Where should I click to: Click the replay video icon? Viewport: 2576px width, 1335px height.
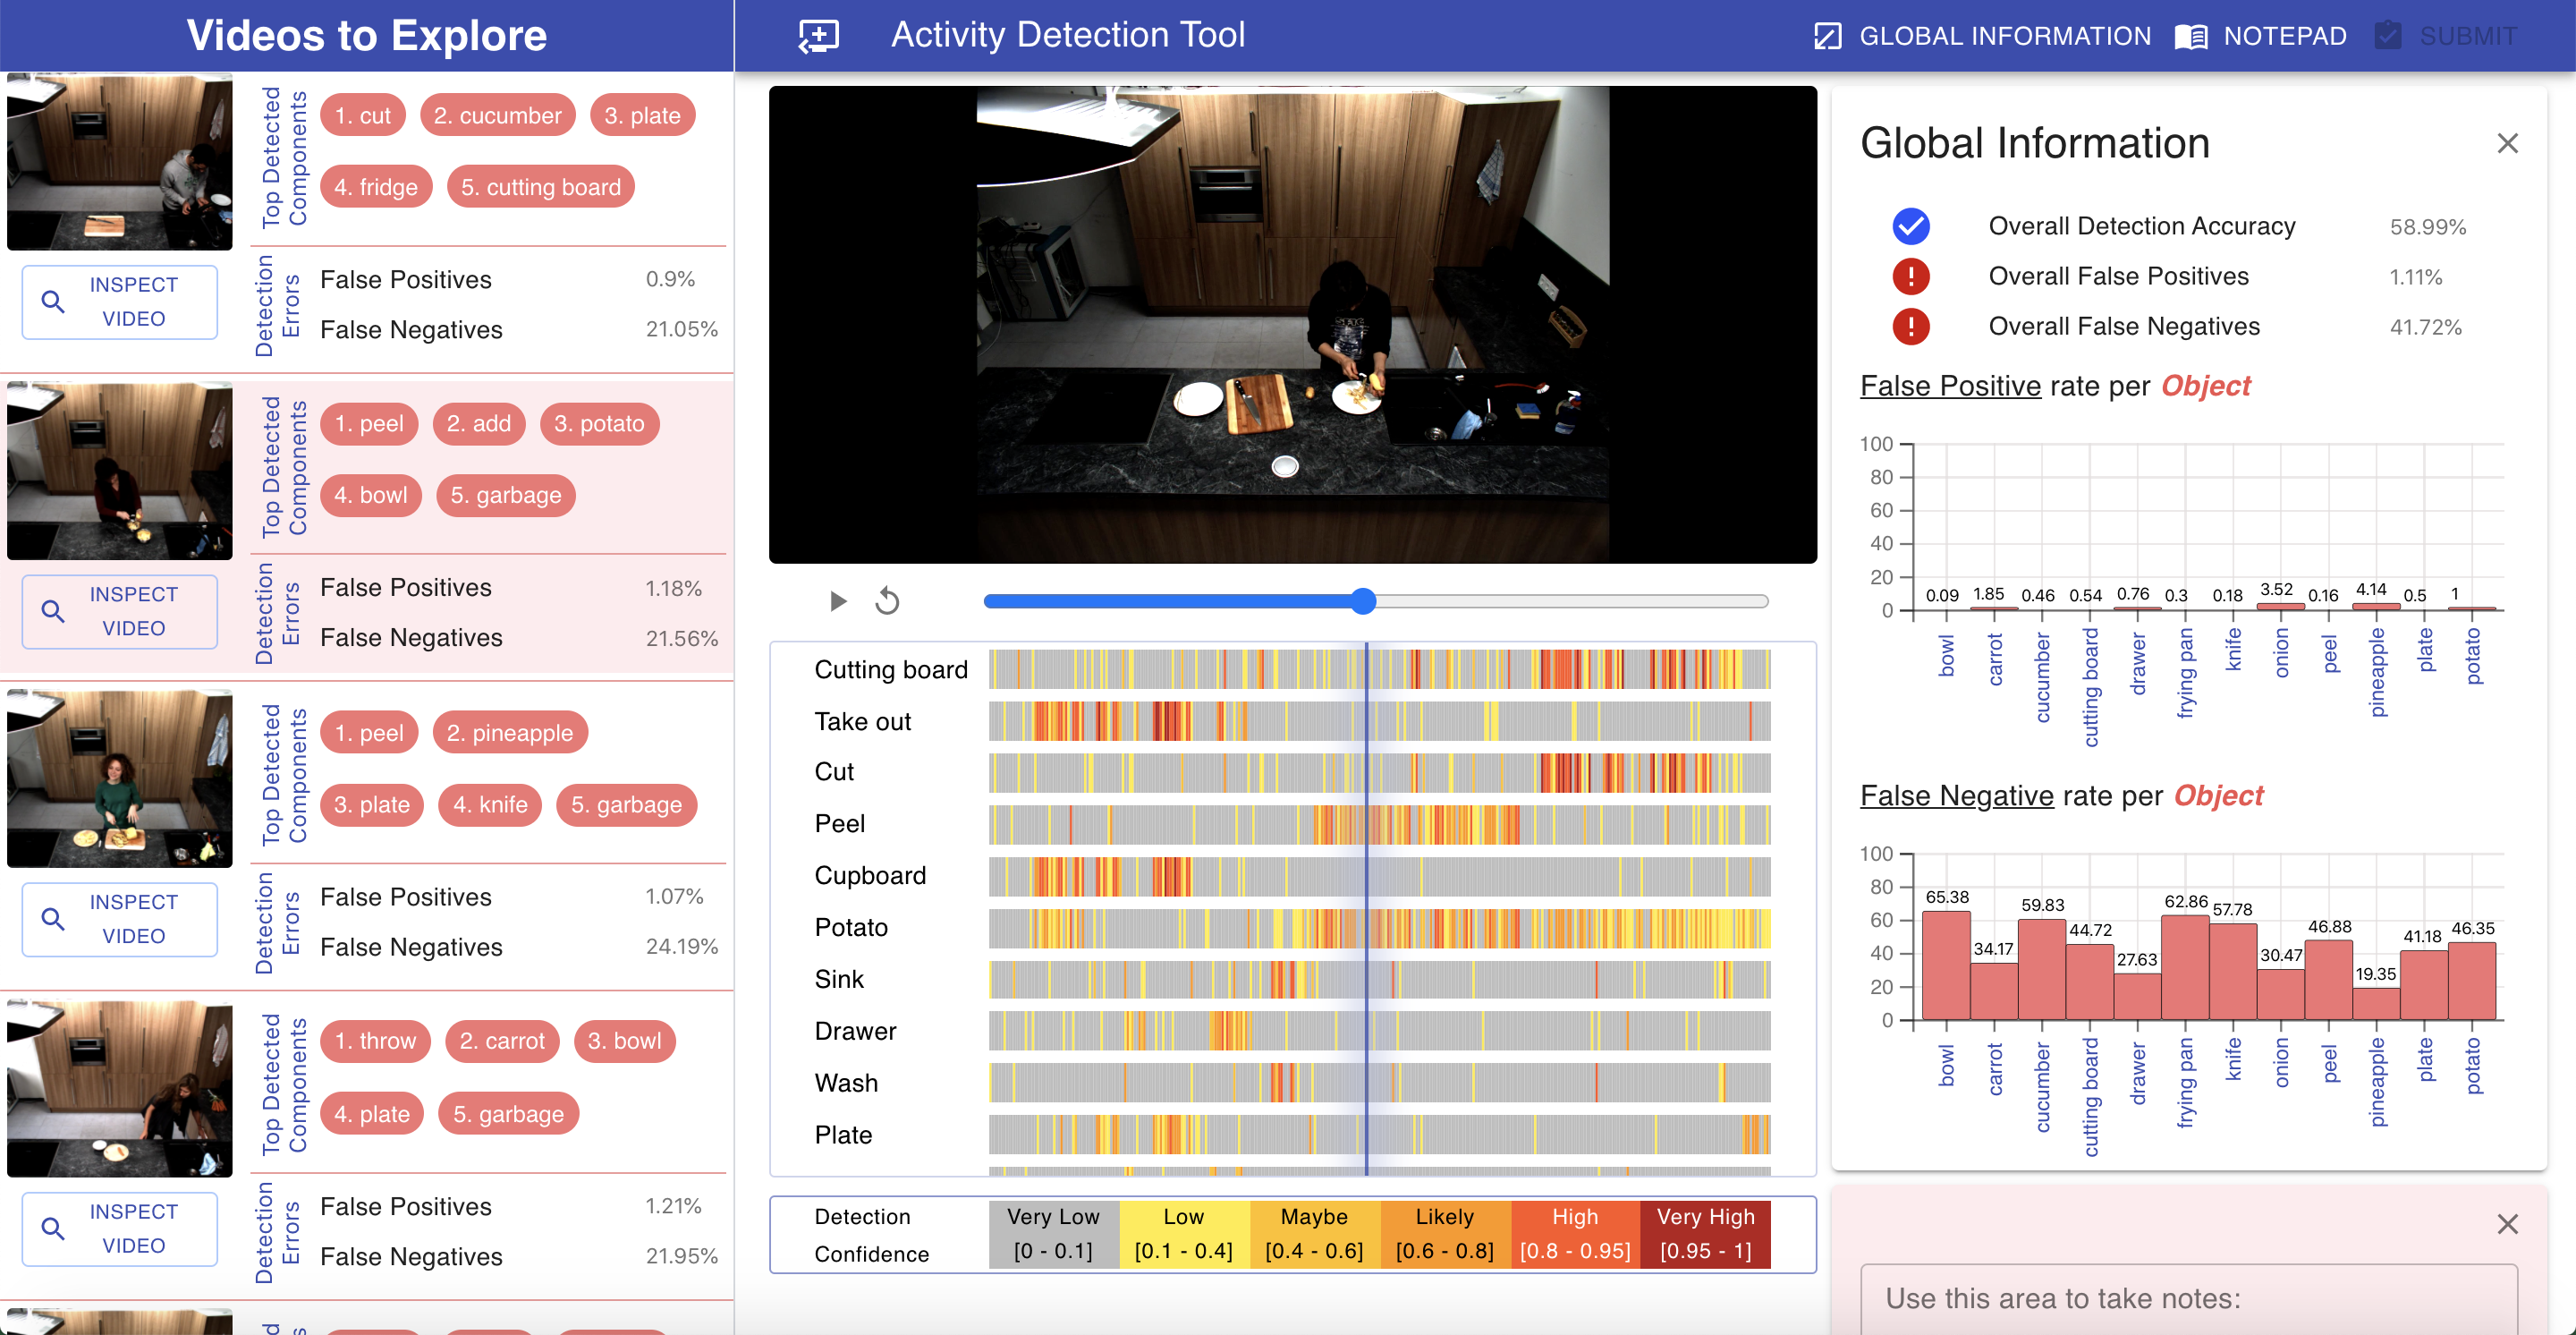click(x=887, y=600)
